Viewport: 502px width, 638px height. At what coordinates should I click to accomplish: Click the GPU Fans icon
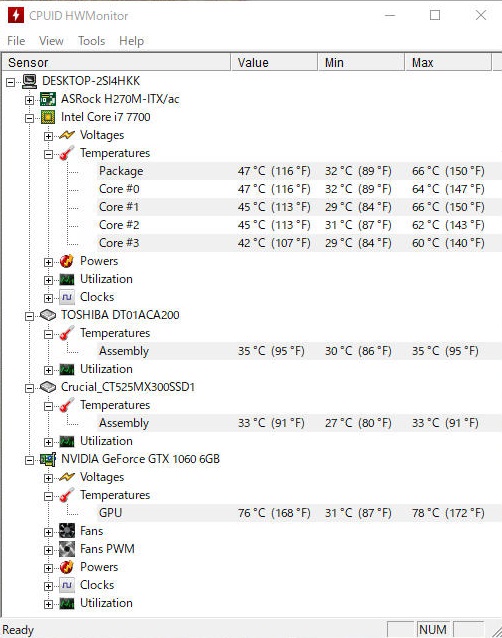click(x=67, y=531)
